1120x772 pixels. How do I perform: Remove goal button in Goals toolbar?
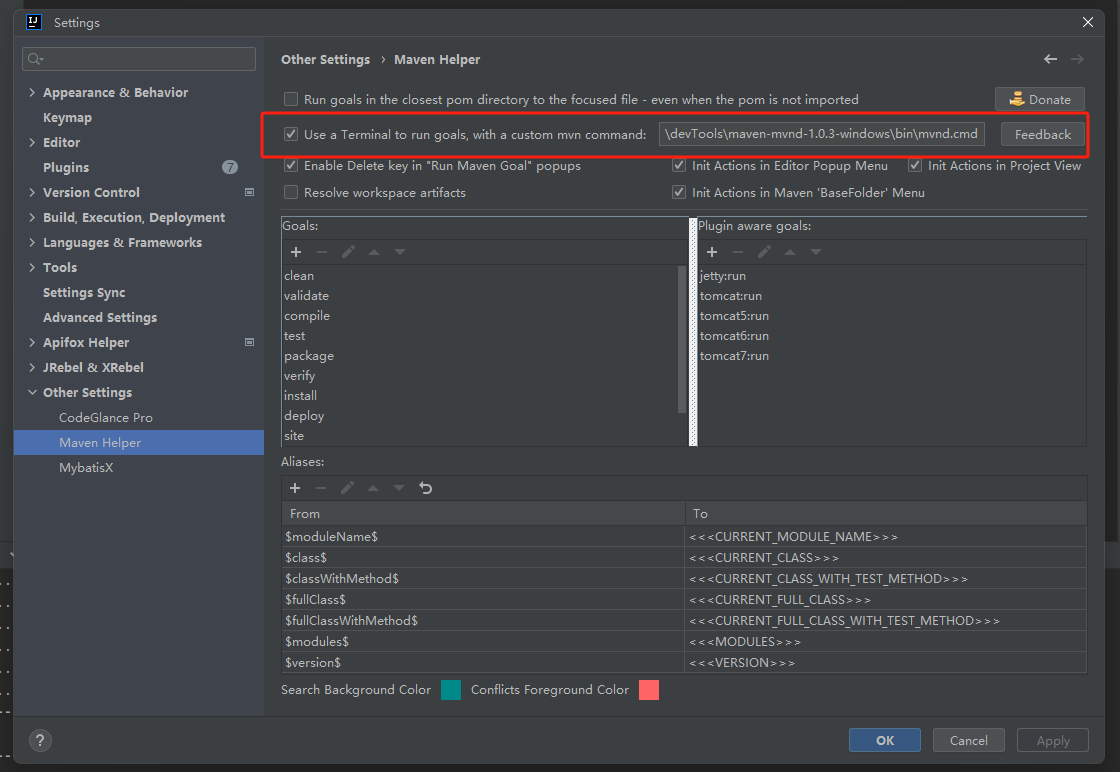[x=321, y=252]
